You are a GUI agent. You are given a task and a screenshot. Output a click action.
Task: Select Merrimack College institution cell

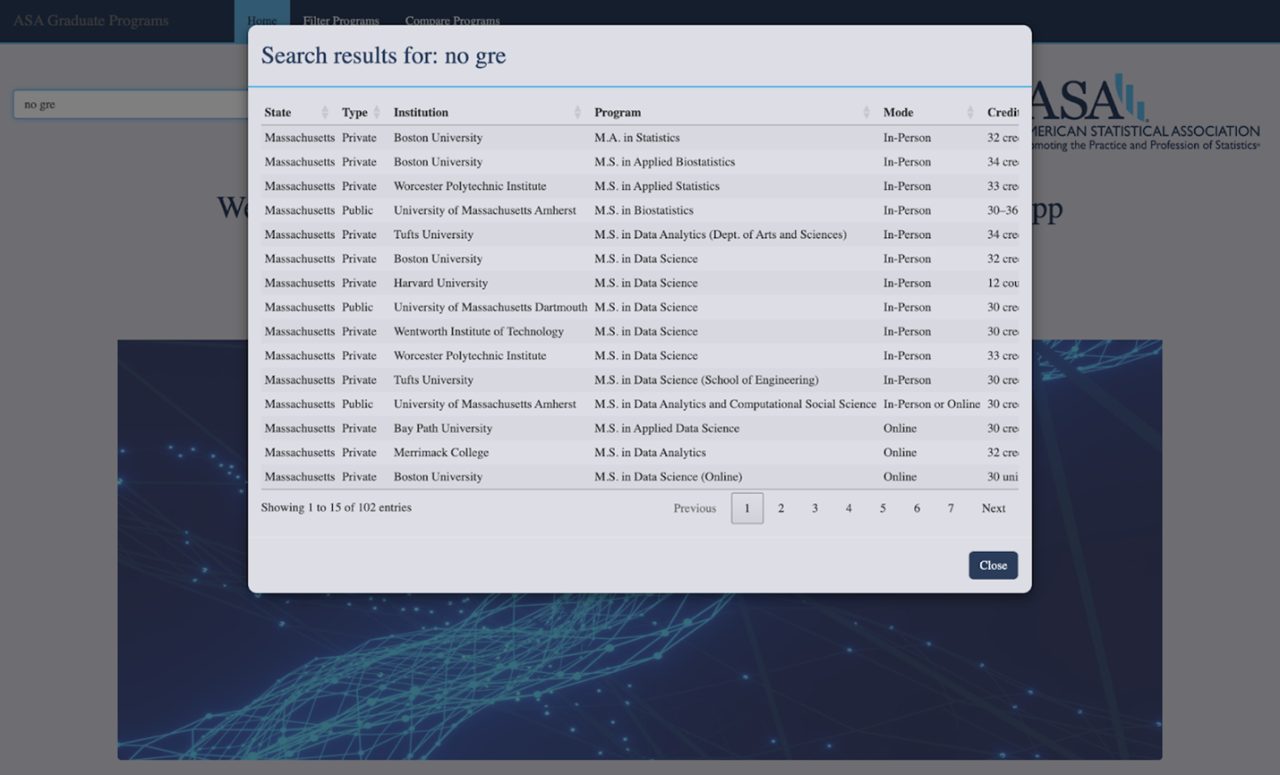point(441,453)
